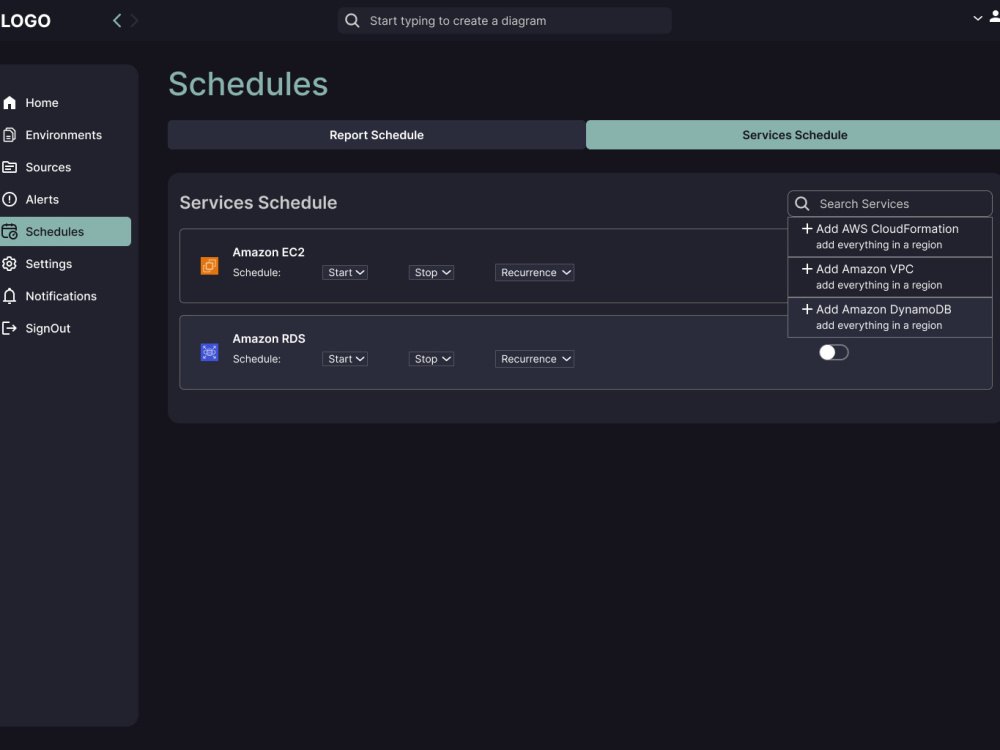Open Sources in the sidebar
Screen dimensions: 1000x750
(66, 167)
